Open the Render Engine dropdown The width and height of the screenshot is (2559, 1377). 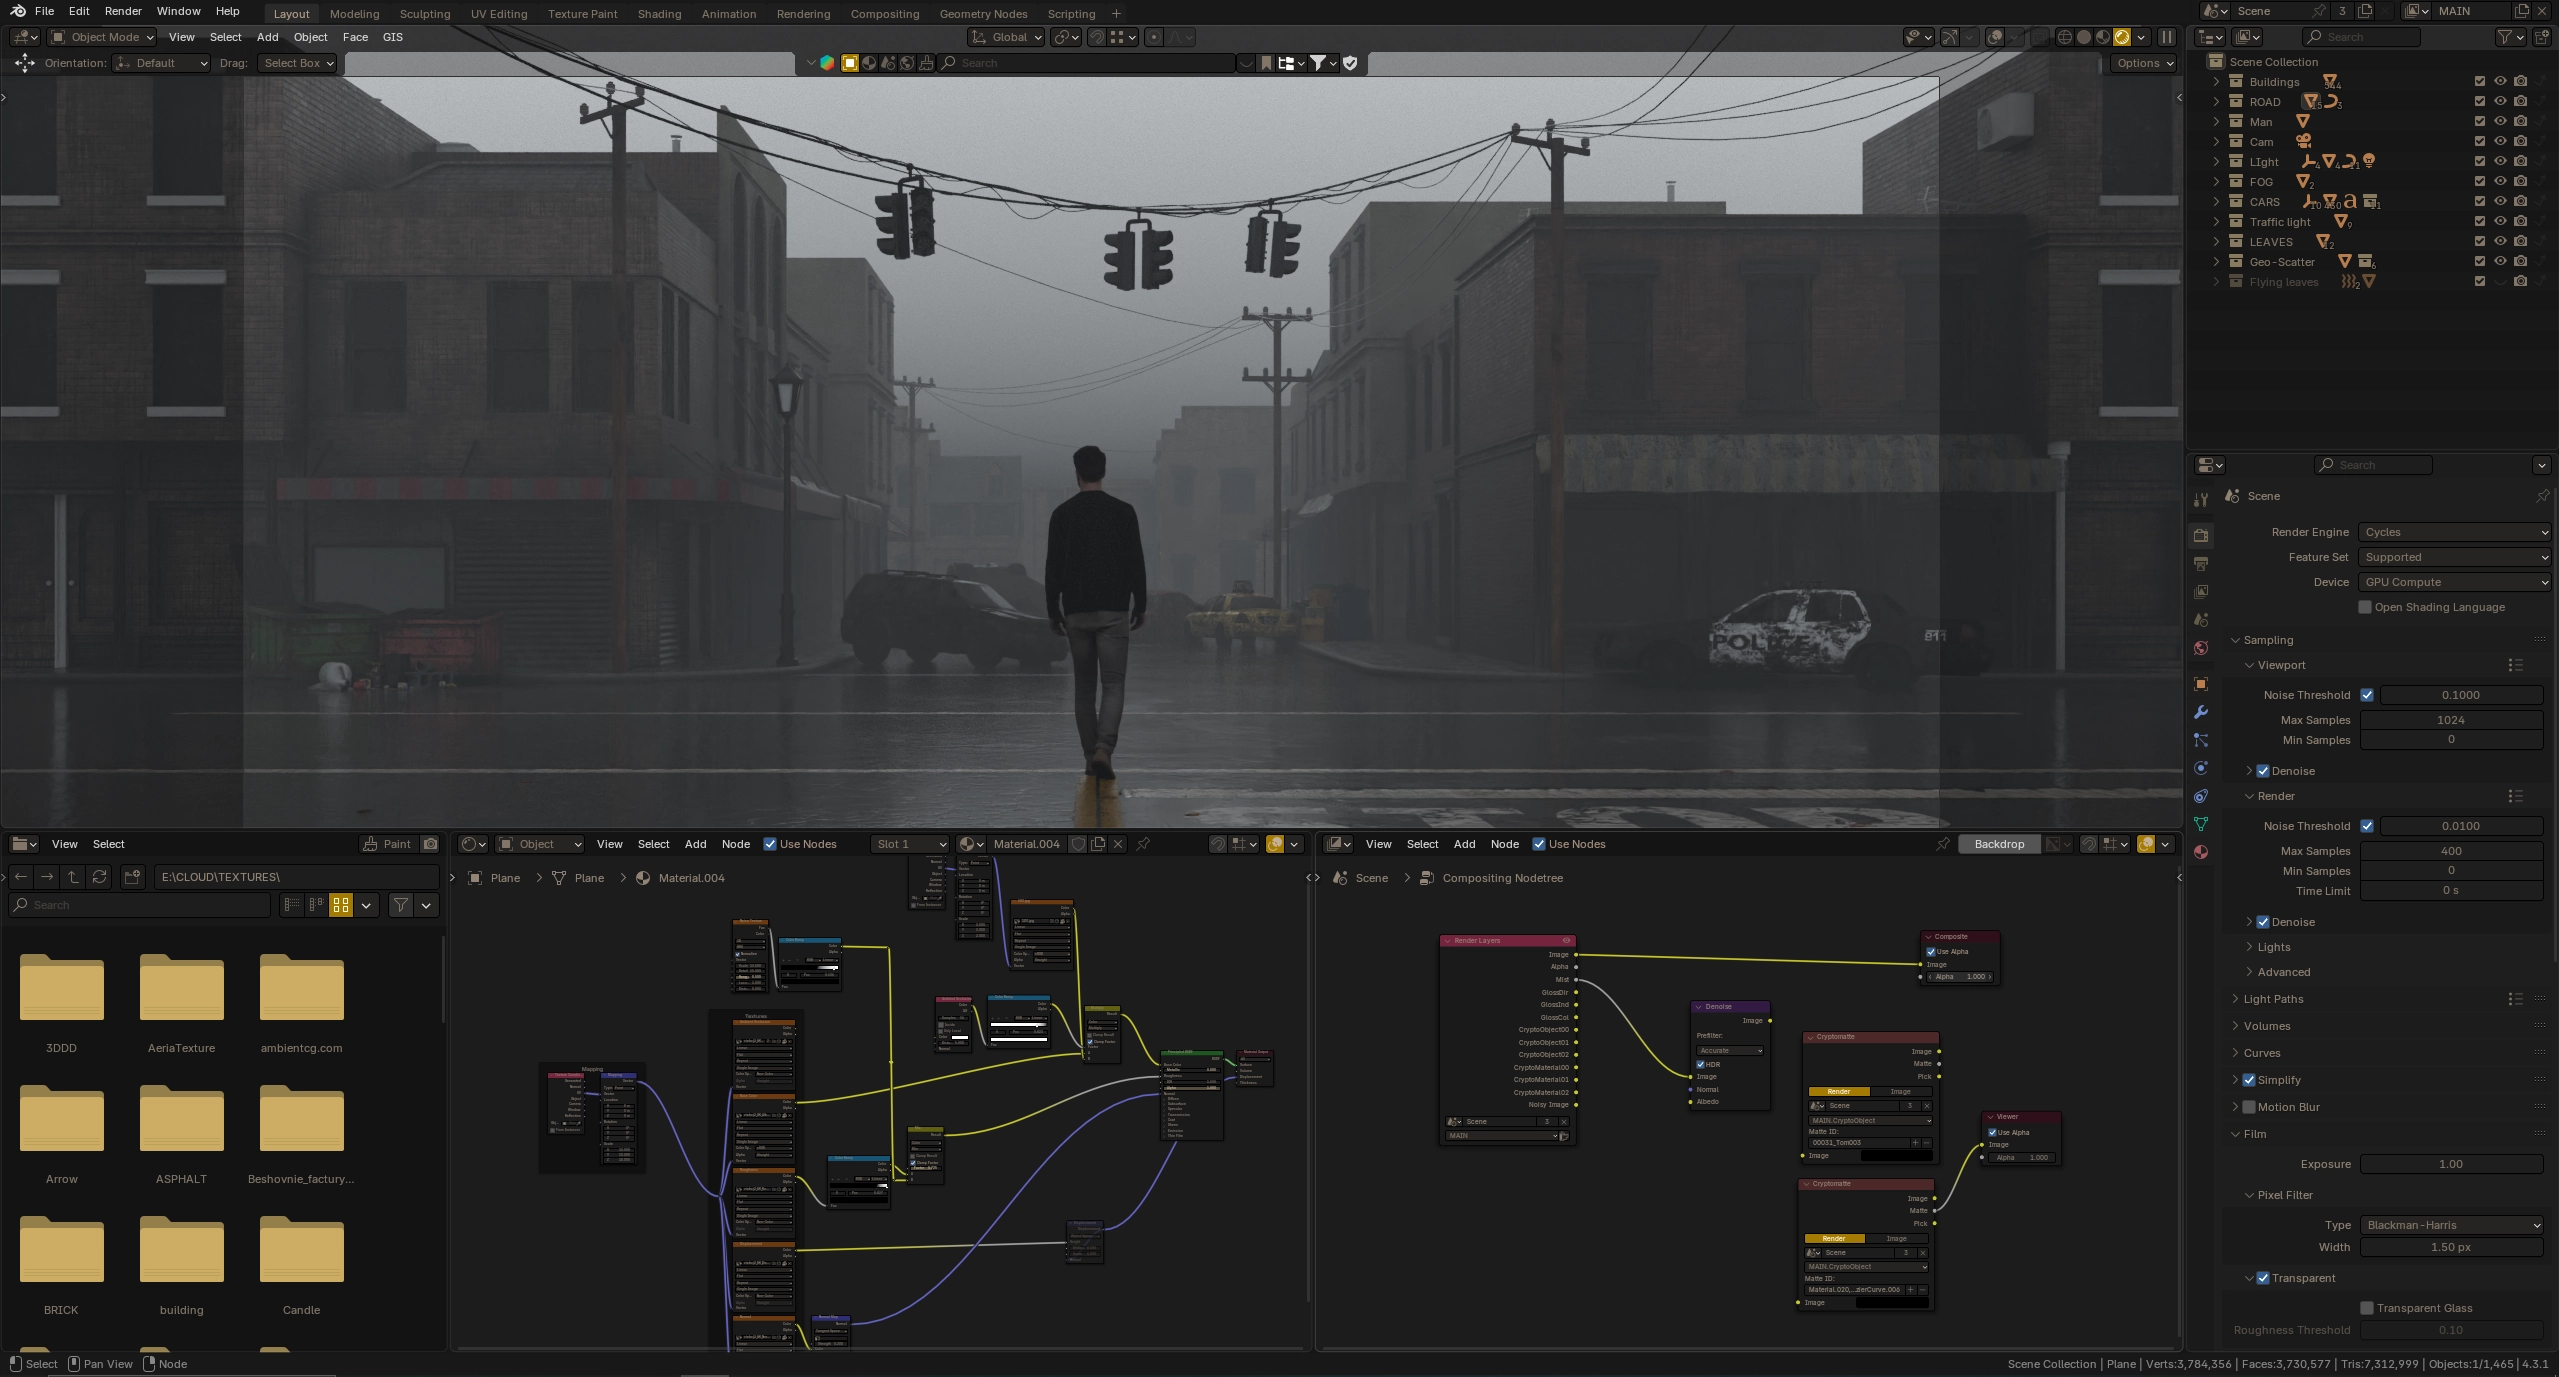pos(2454,532)
